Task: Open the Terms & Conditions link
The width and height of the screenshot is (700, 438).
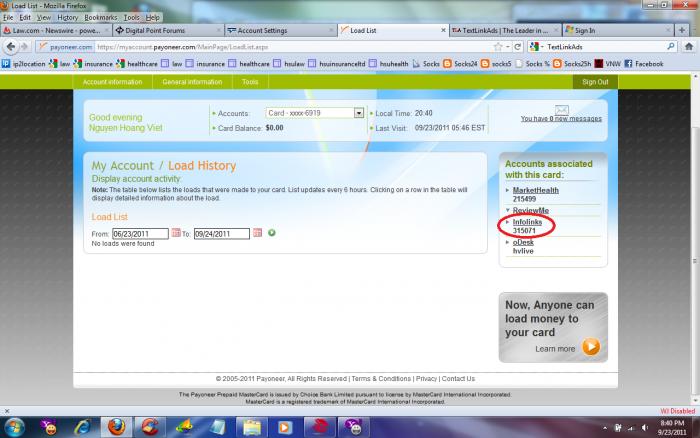Action: coord(381,379)
